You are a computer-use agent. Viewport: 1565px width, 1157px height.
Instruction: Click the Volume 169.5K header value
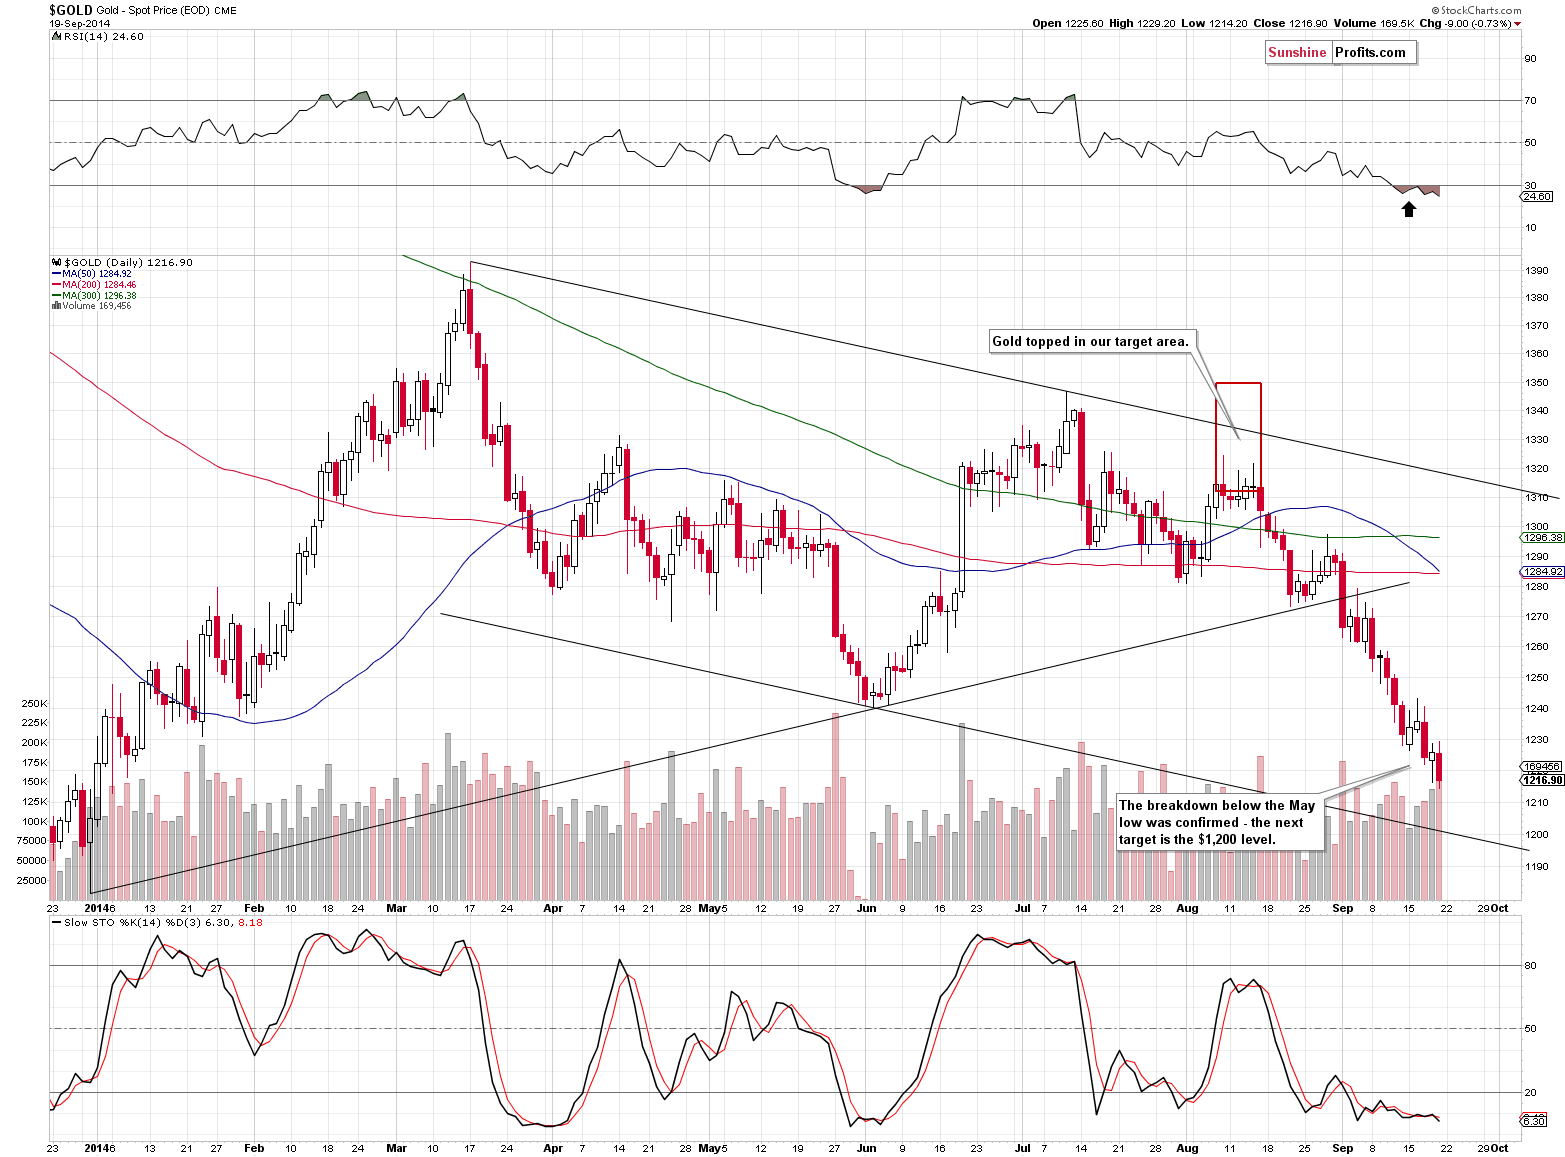[1373, 23]
